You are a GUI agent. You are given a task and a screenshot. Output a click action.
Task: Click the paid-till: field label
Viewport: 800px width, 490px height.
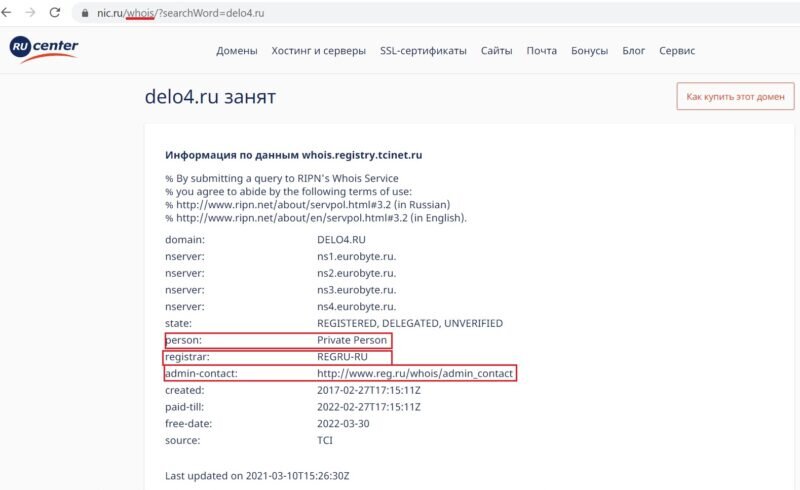click(x=184, y=407)
